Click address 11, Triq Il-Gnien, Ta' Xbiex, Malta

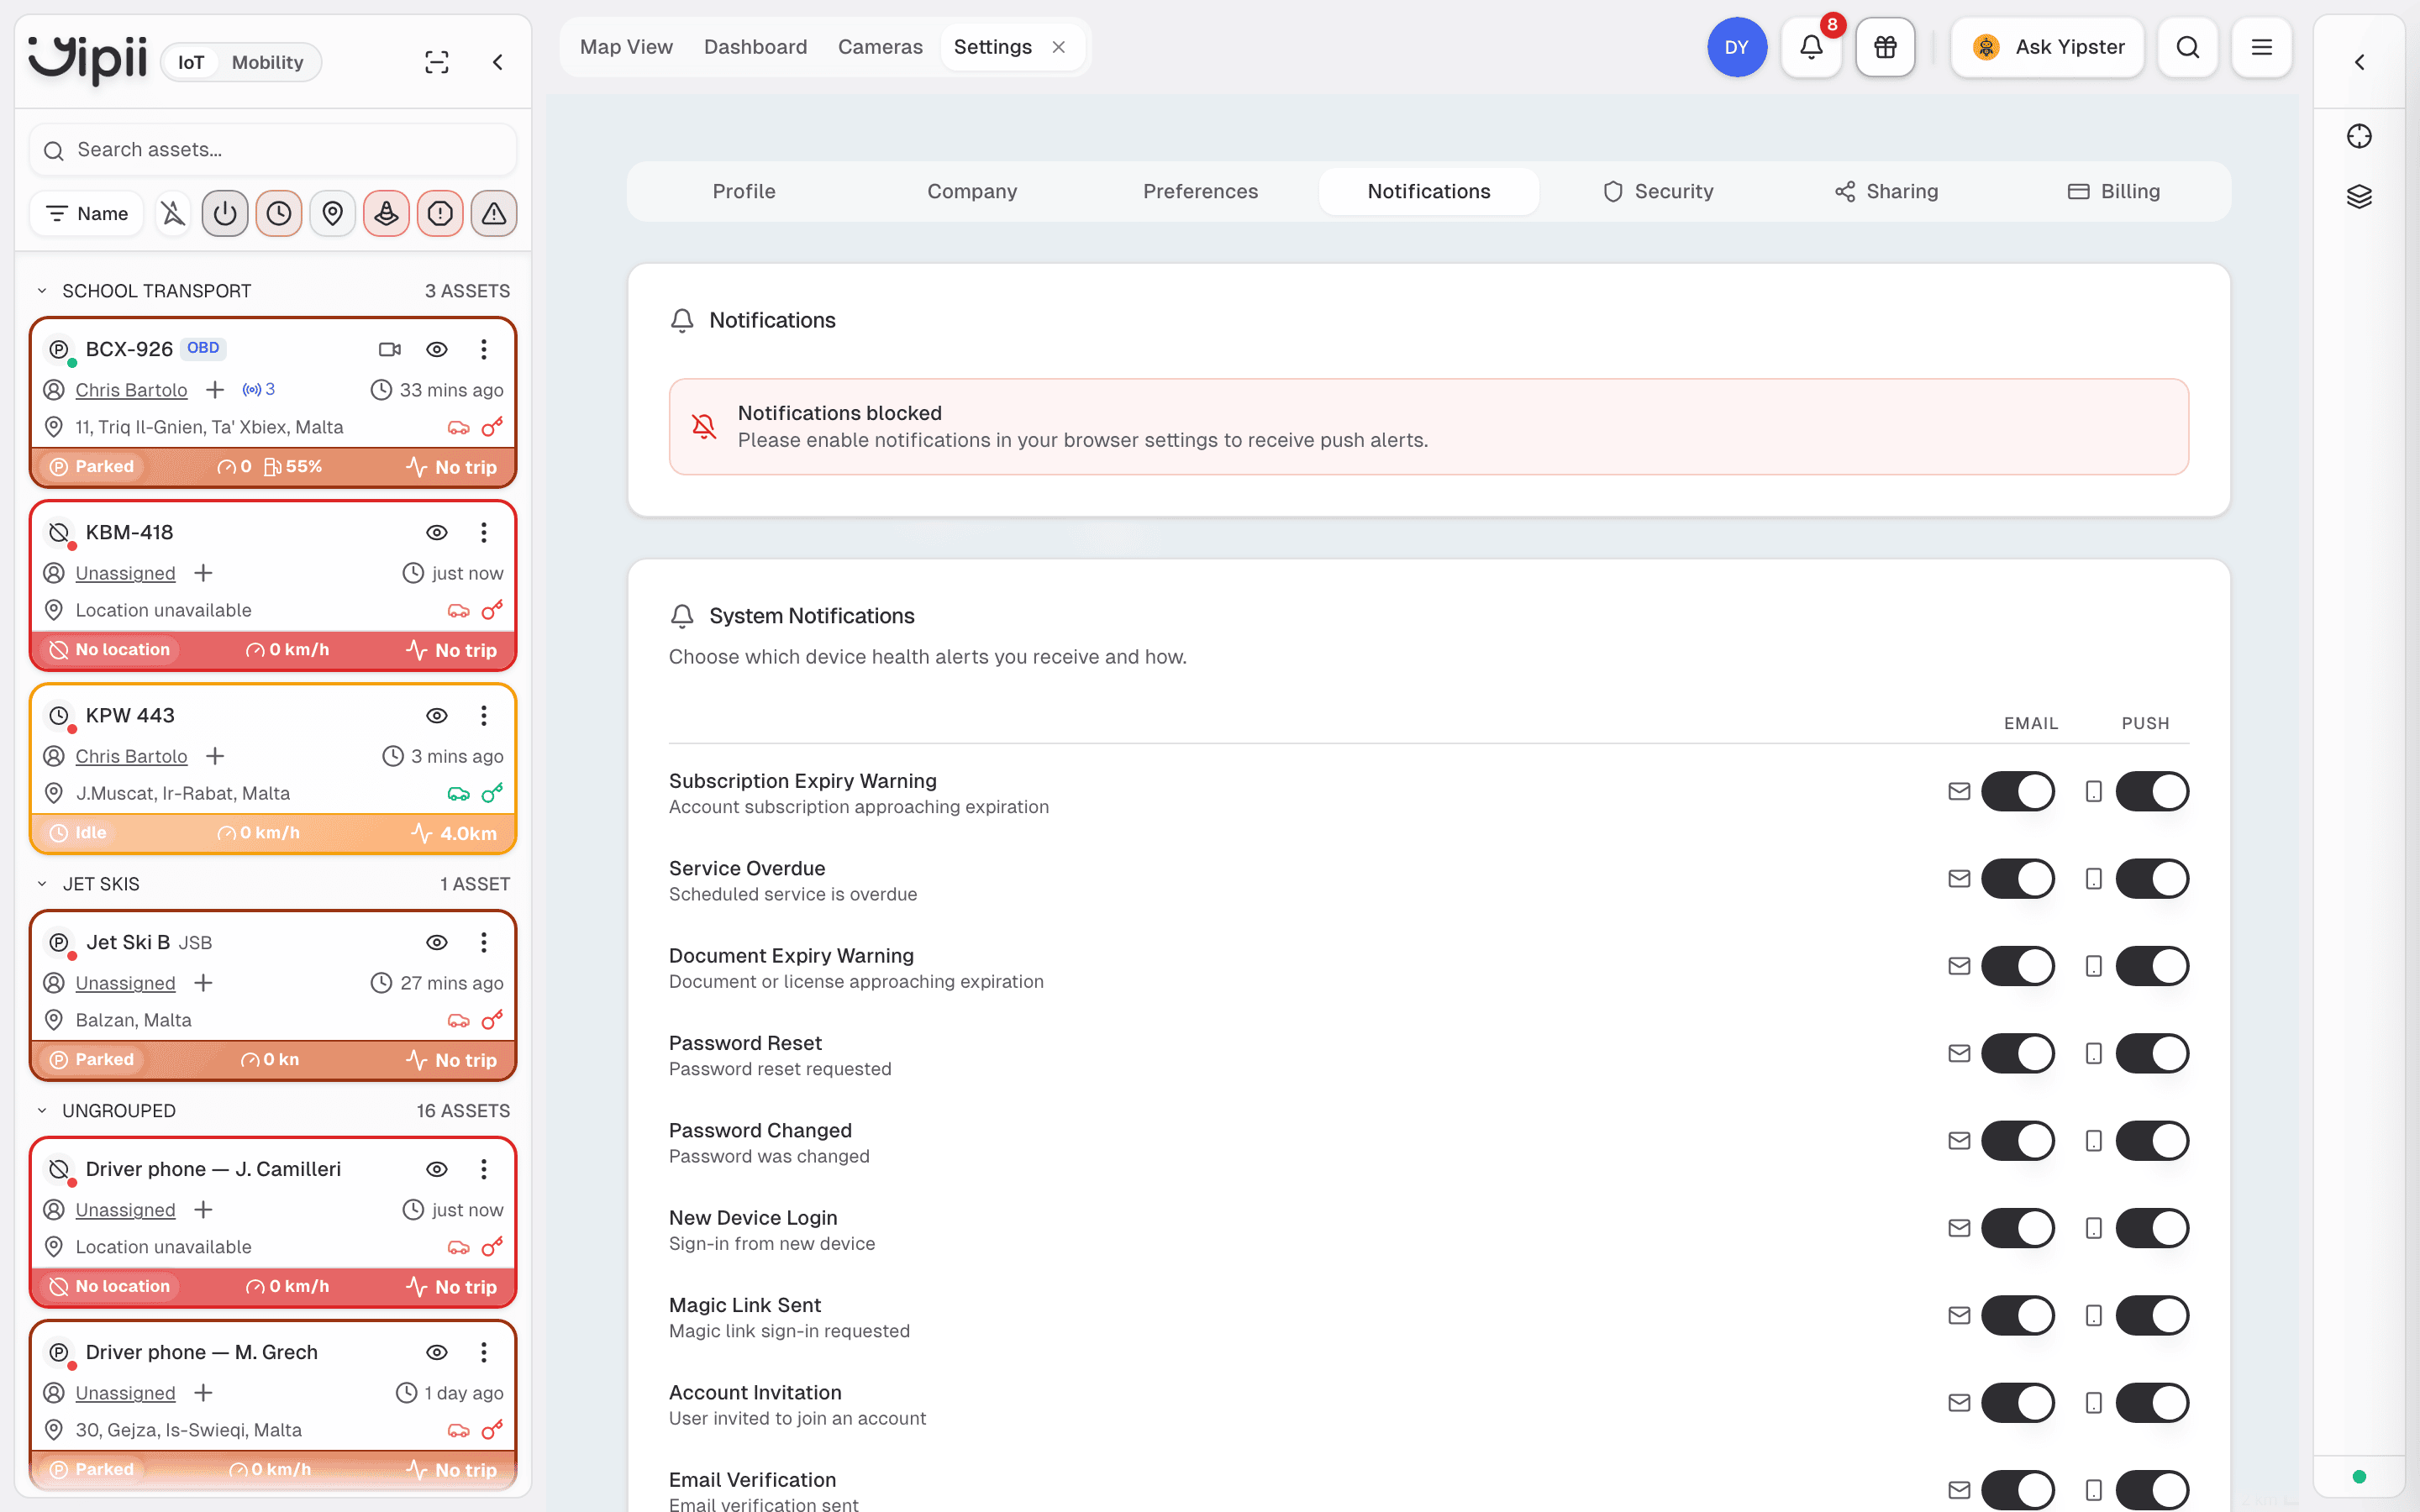tap(209, 427)
